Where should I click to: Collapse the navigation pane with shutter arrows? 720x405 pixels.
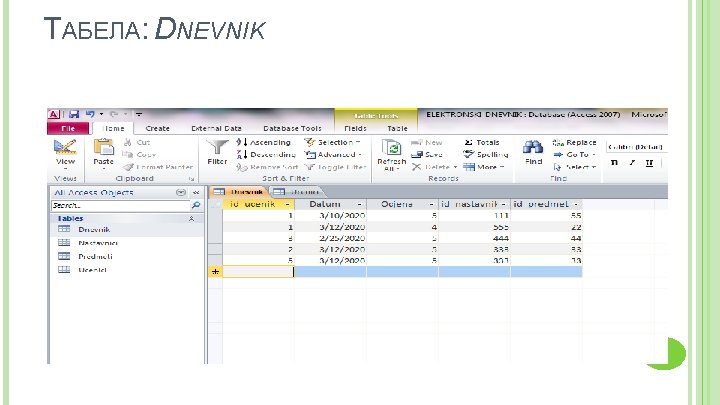click(x=196, y=192)
